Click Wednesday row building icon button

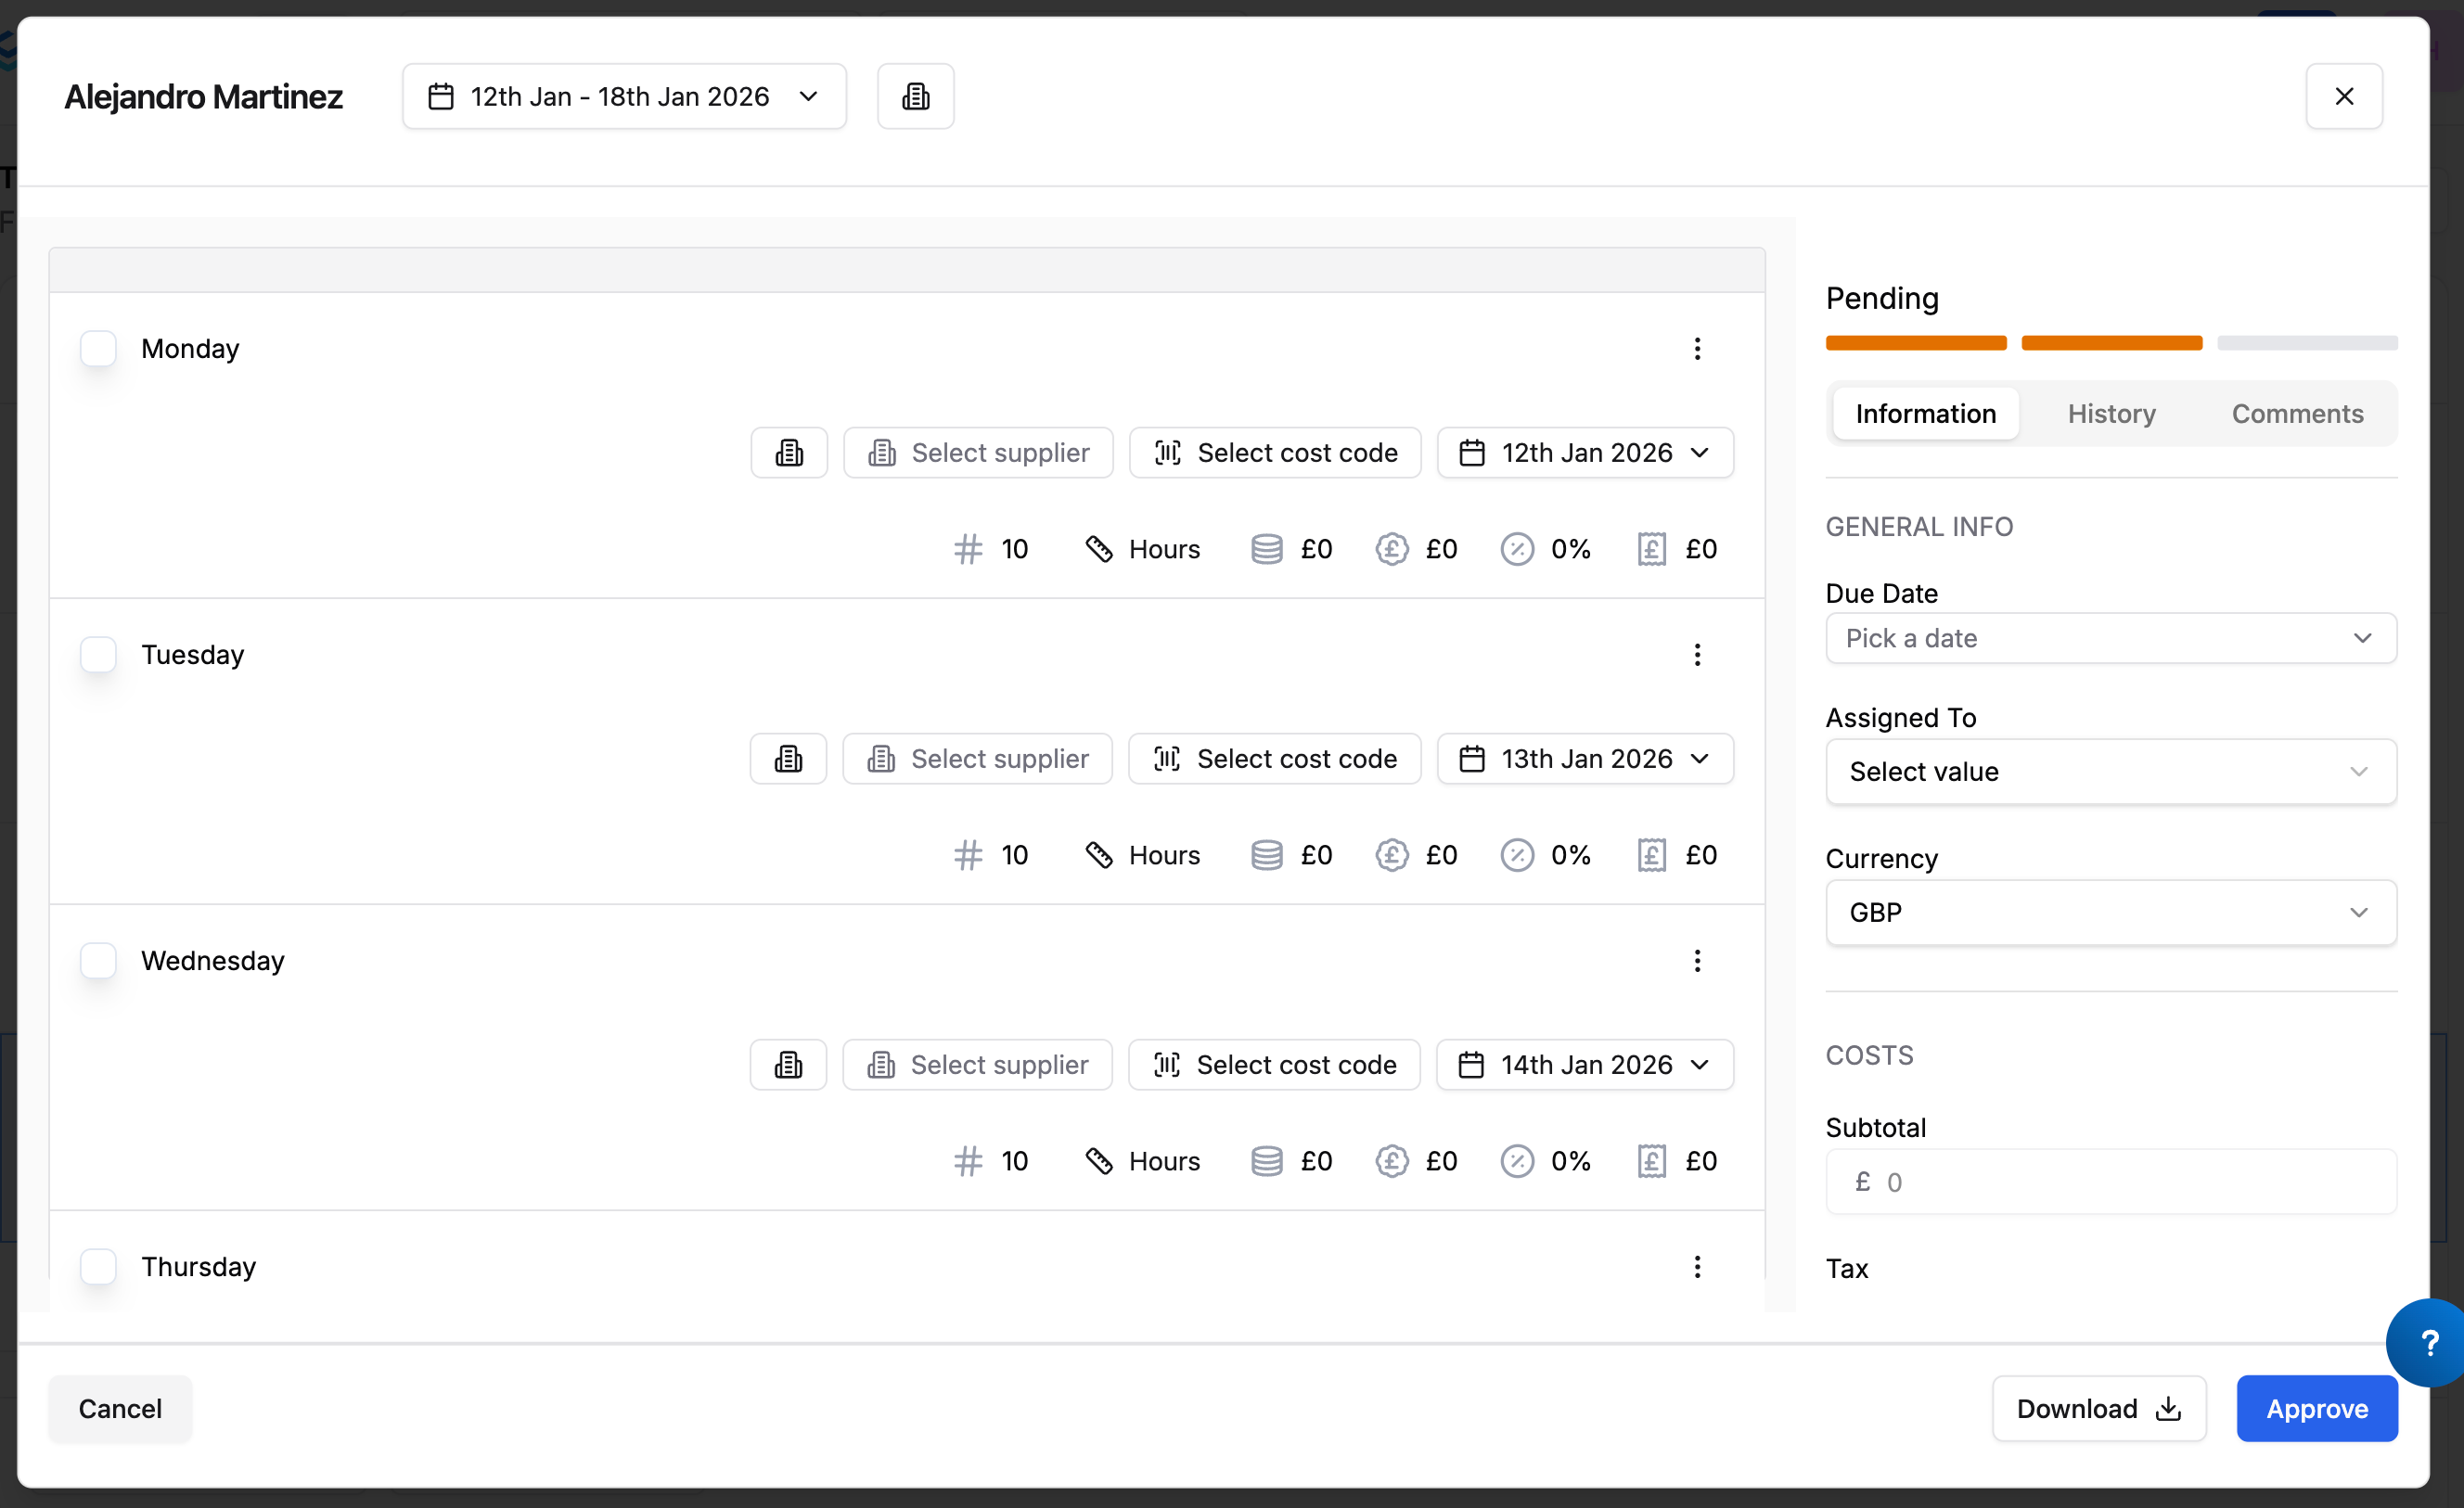coord(788,1065)
